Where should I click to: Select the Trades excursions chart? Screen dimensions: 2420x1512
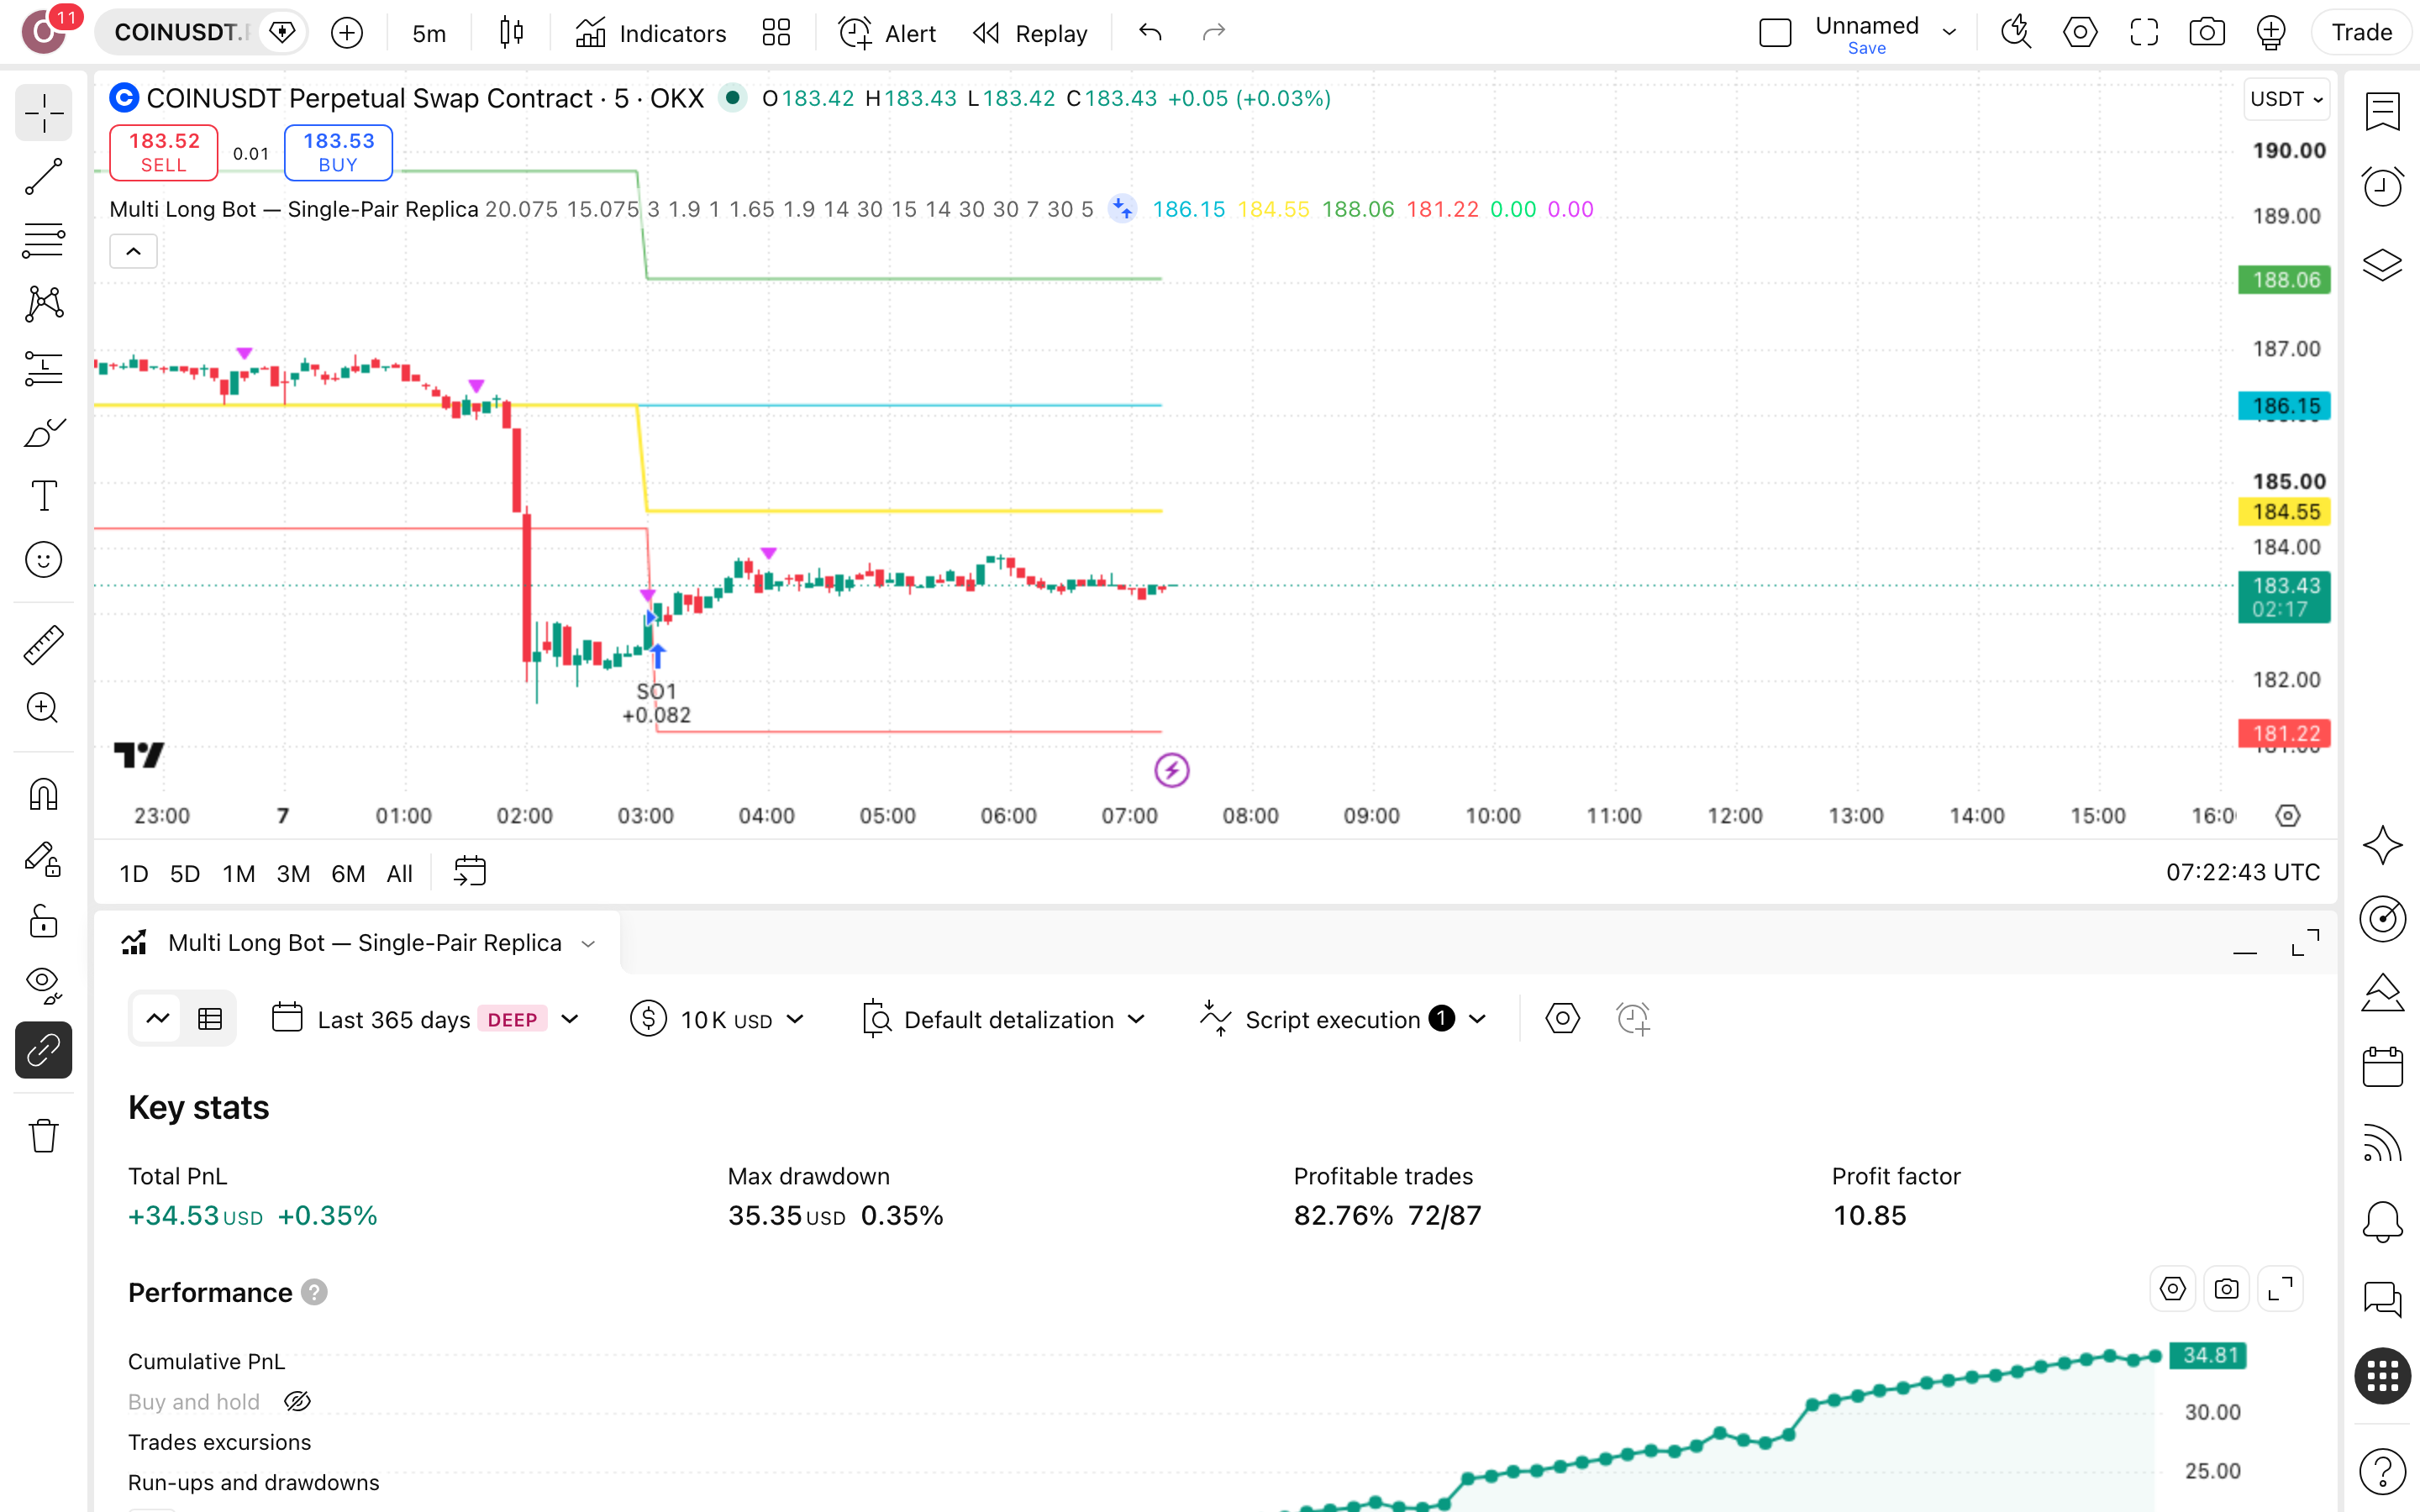pos(219,1442)
